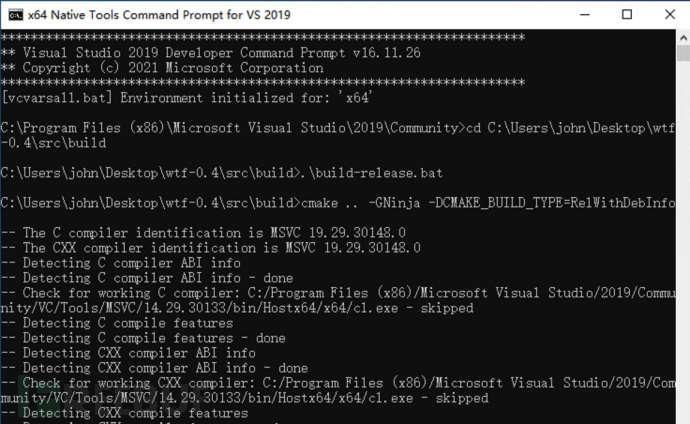
Task: Click the C compiler identification MSVC line
Action: 212,232
